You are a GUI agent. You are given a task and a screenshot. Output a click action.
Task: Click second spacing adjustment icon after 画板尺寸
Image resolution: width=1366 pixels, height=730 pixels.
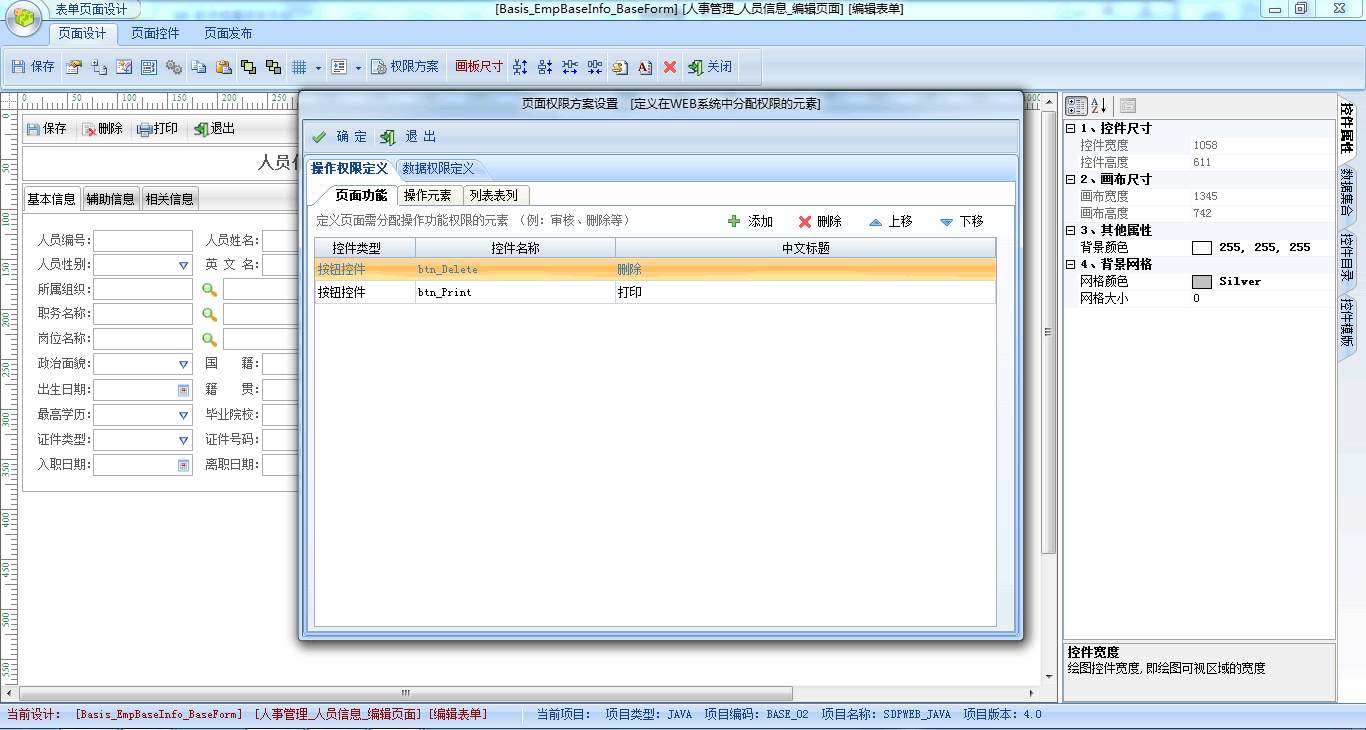pos(545,67)
